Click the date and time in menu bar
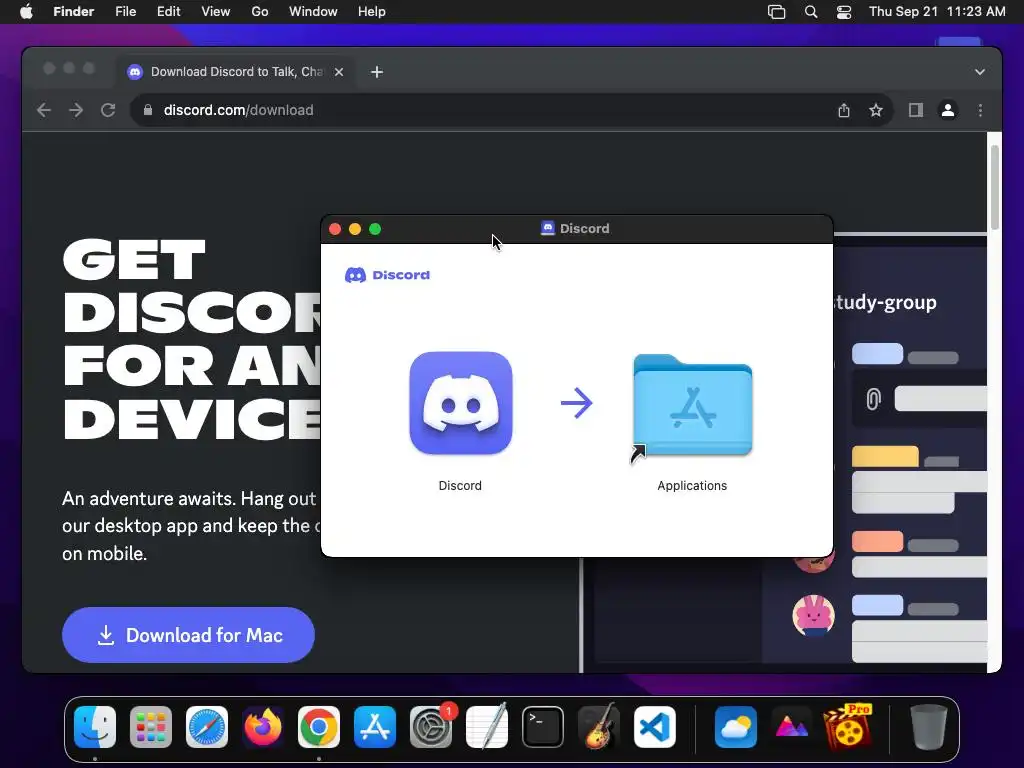1024x768 pixels. tap(937, 12)
